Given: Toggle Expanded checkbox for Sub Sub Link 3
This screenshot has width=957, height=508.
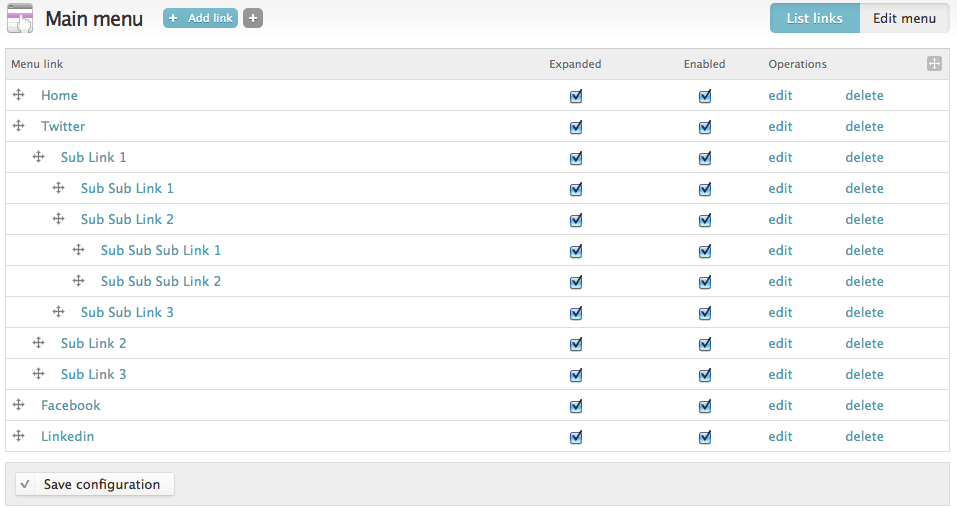Looking at the screenshot, I should point(576,313).
